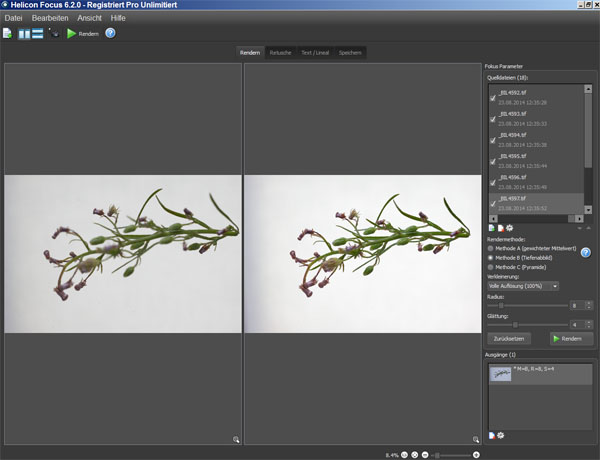Switch to side-by-side vertical split view
The width and height of the screenshot is (600, 460).
(x=24, y=33)
